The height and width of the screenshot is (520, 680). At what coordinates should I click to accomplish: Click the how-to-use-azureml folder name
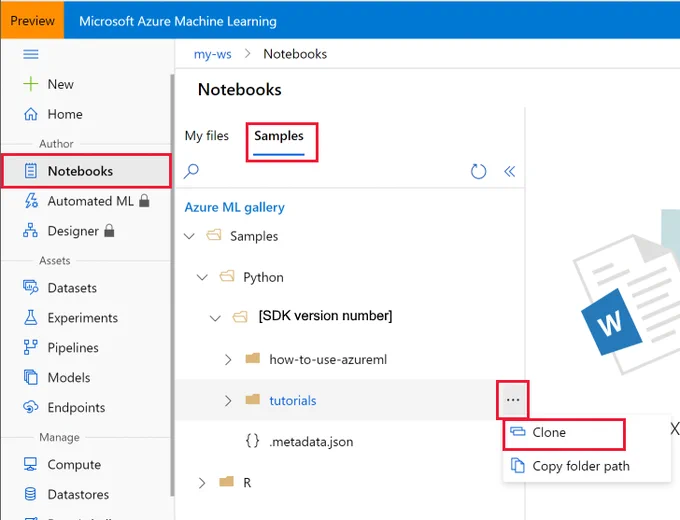click(328, 360)
